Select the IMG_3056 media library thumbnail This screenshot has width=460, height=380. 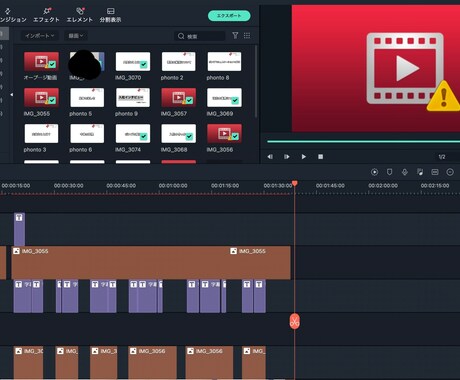(224, 133)
